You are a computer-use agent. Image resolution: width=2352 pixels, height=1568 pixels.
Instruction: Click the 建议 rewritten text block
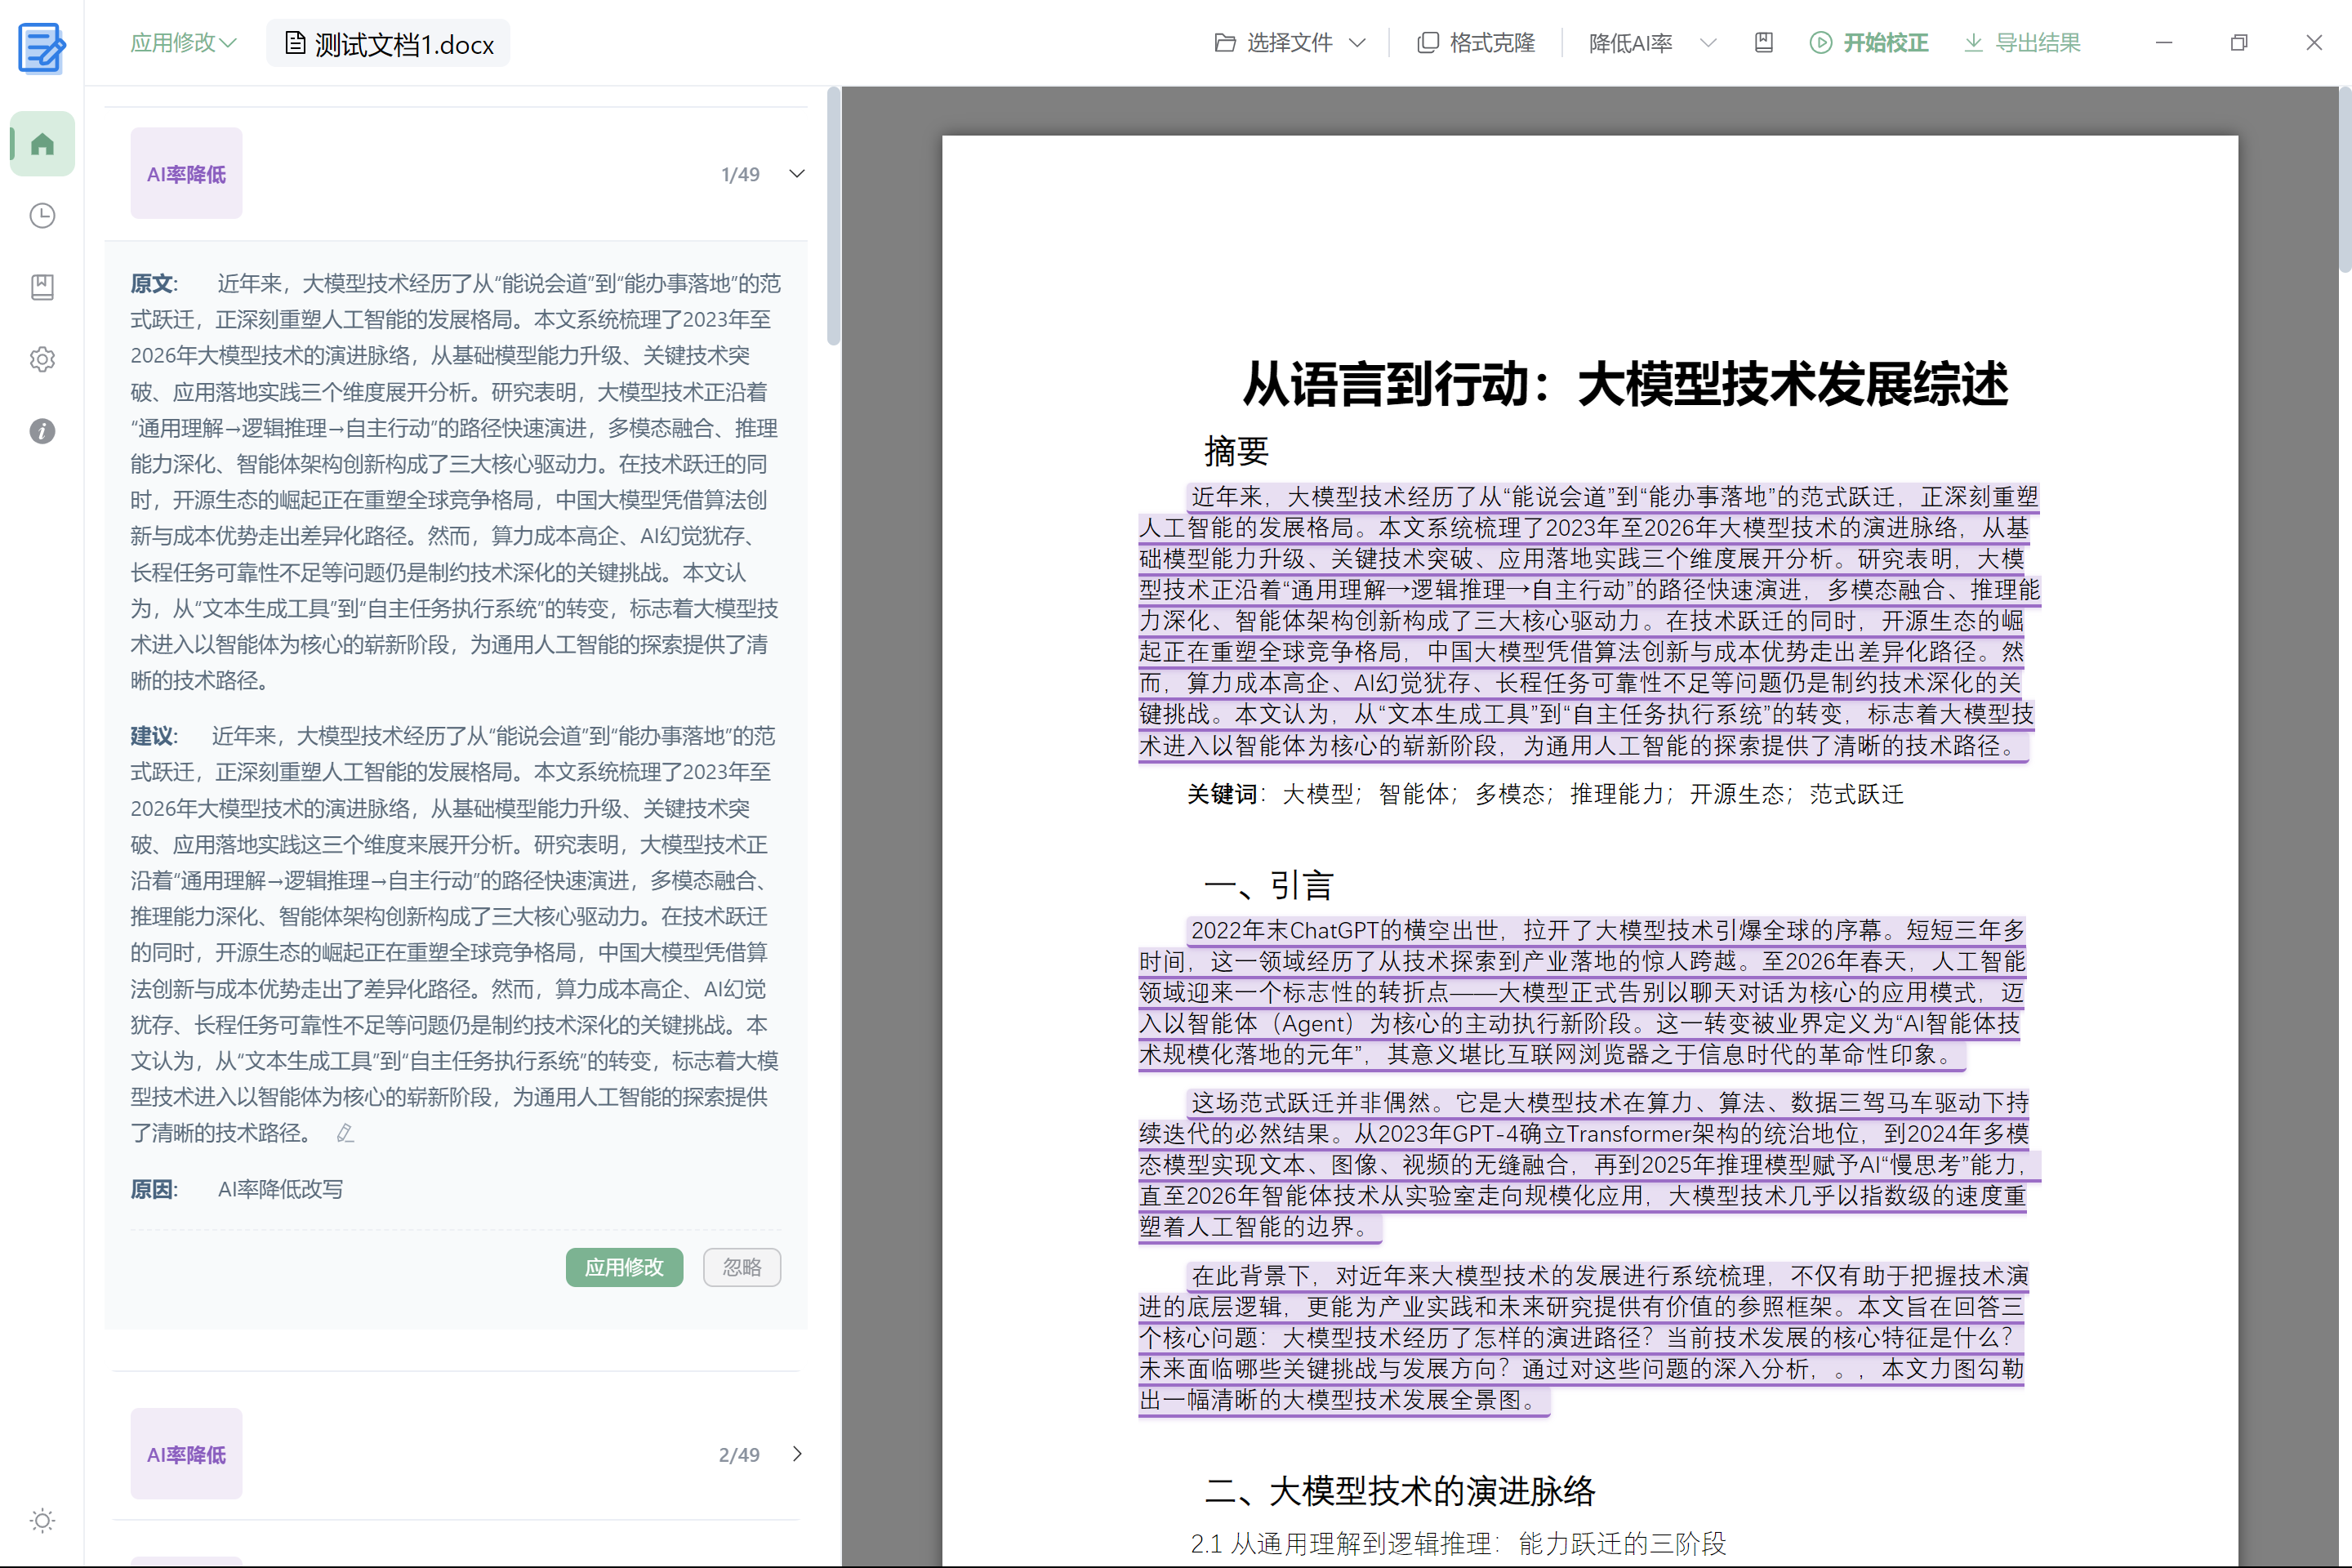point(456,934)
